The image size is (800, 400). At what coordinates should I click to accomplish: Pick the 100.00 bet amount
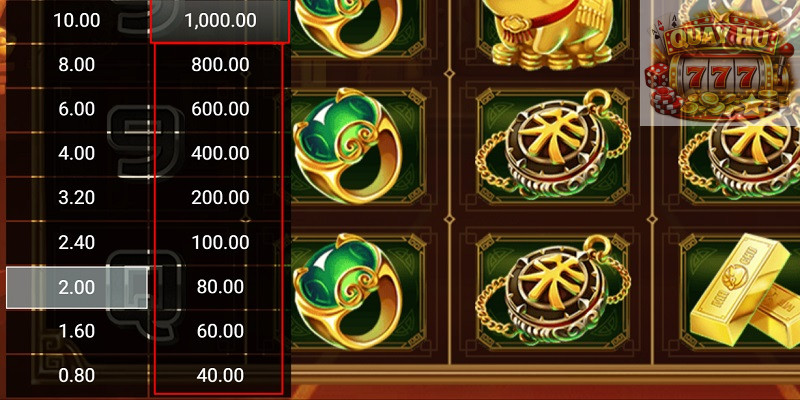220,242
